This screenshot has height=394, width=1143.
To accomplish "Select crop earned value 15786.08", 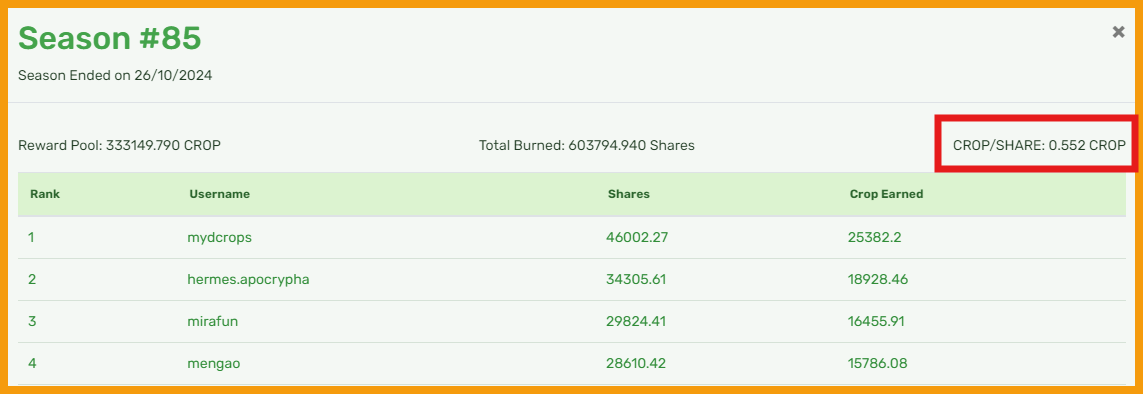I will coord(878,363).
